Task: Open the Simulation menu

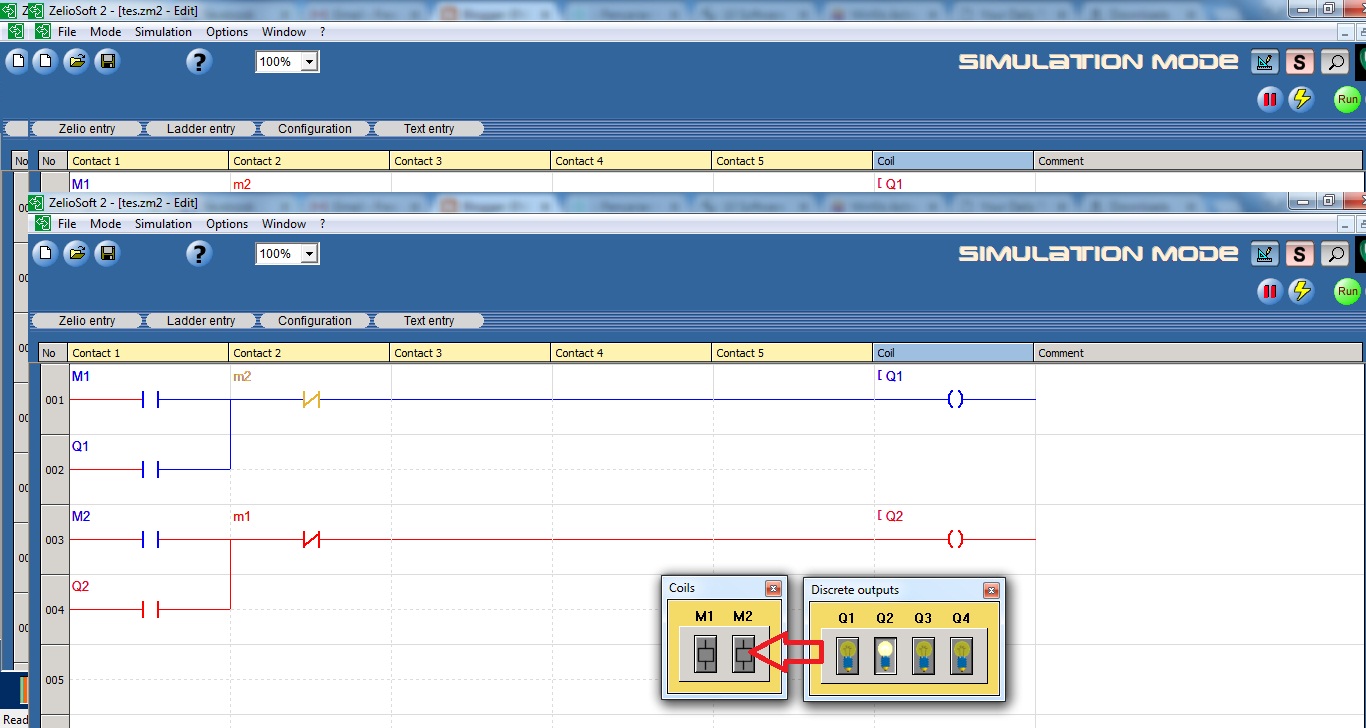Action: pos(163,223)
